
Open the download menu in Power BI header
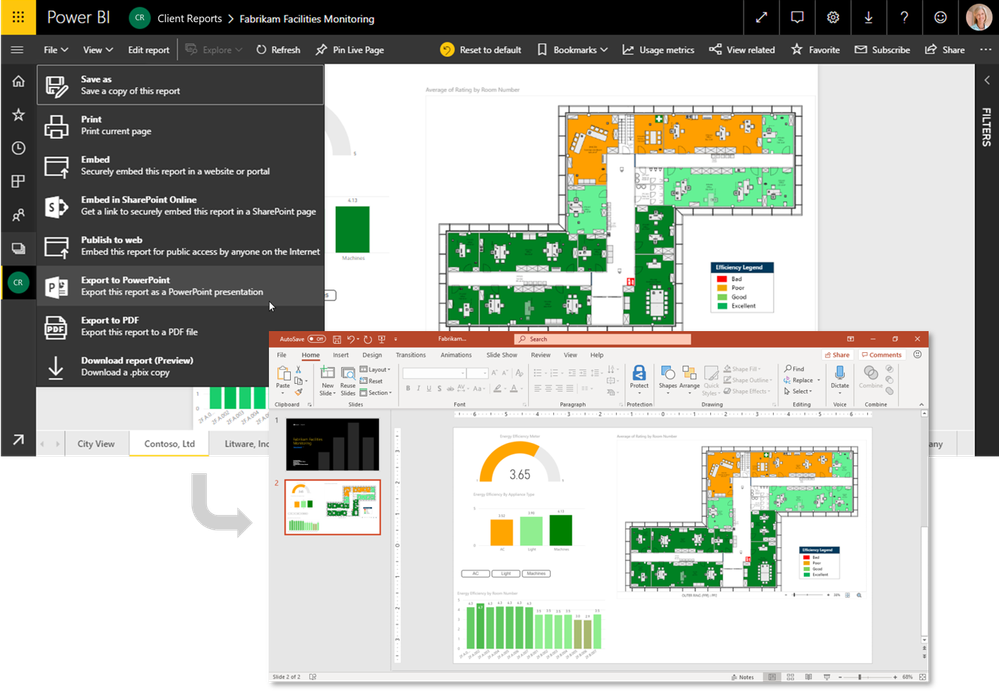click(868, 17)
